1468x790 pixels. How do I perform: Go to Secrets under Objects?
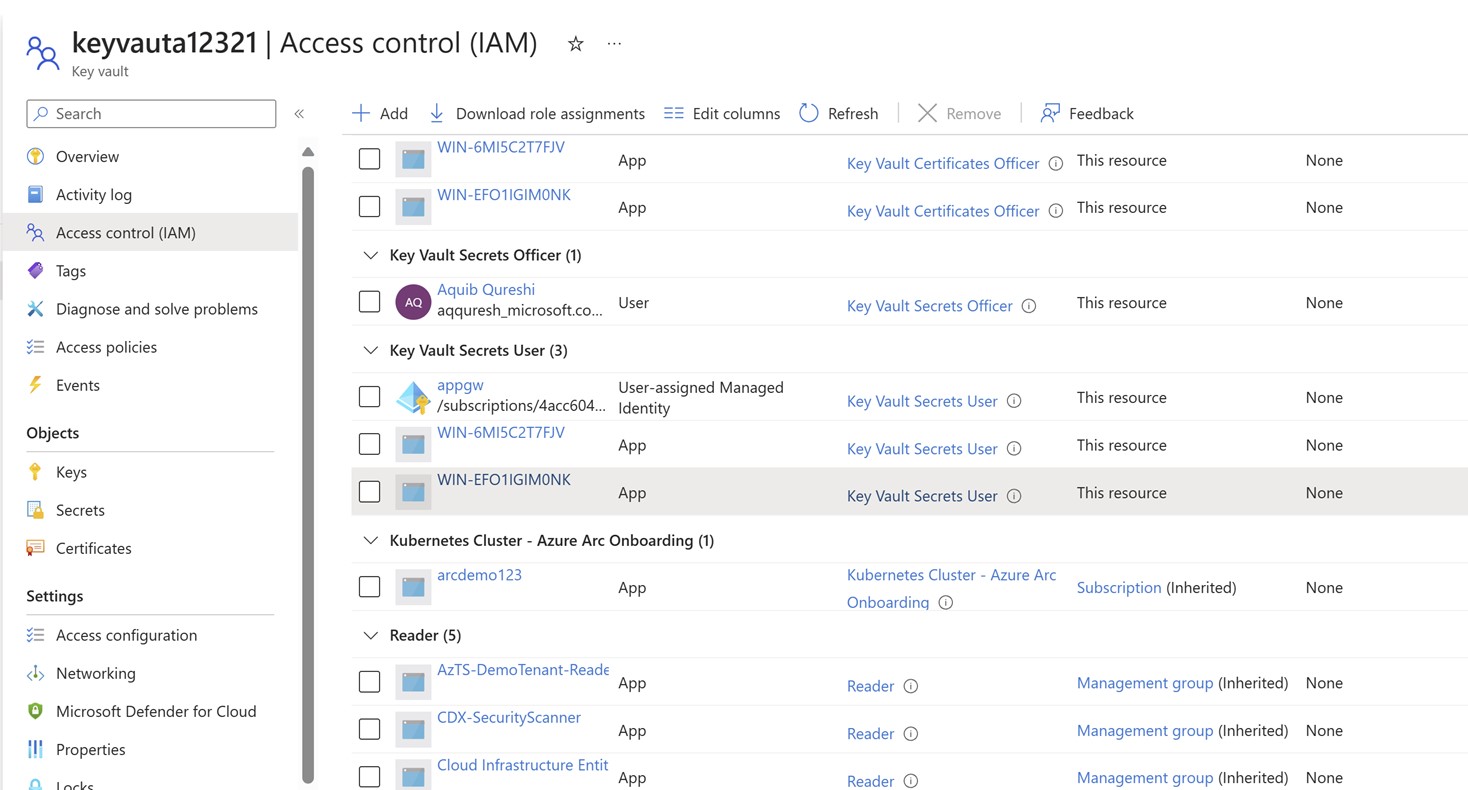(x=80, y=510)
